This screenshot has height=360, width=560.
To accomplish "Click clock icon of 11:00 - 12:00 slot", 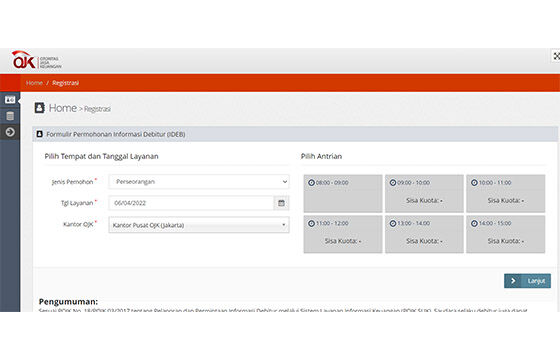I will point(311,223).
